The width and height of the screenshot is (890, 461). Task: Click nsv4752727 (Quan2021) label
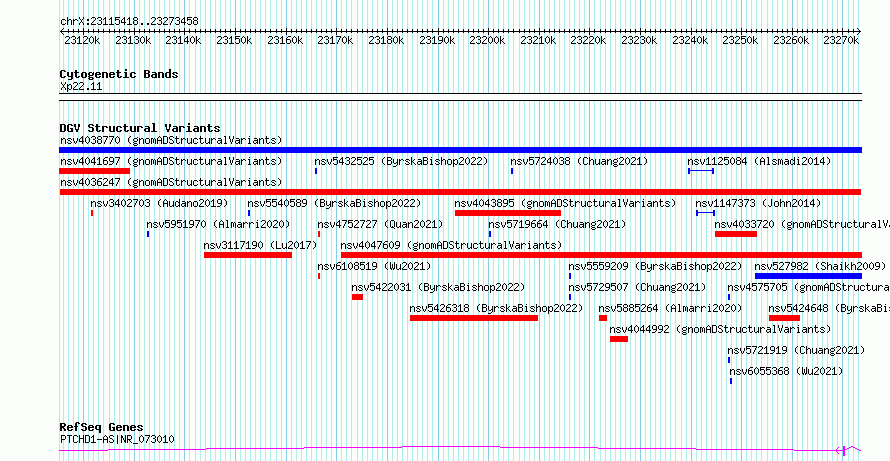coord(380,224)
